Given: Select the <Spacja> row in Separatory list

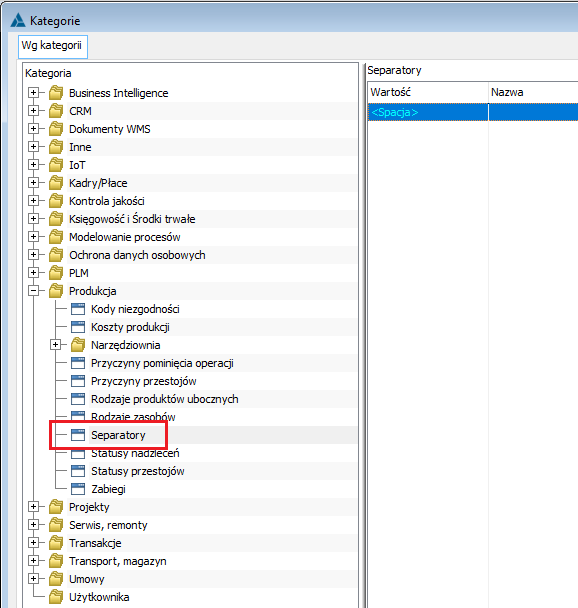Looking at the screenshot, I should click(473, 112).
